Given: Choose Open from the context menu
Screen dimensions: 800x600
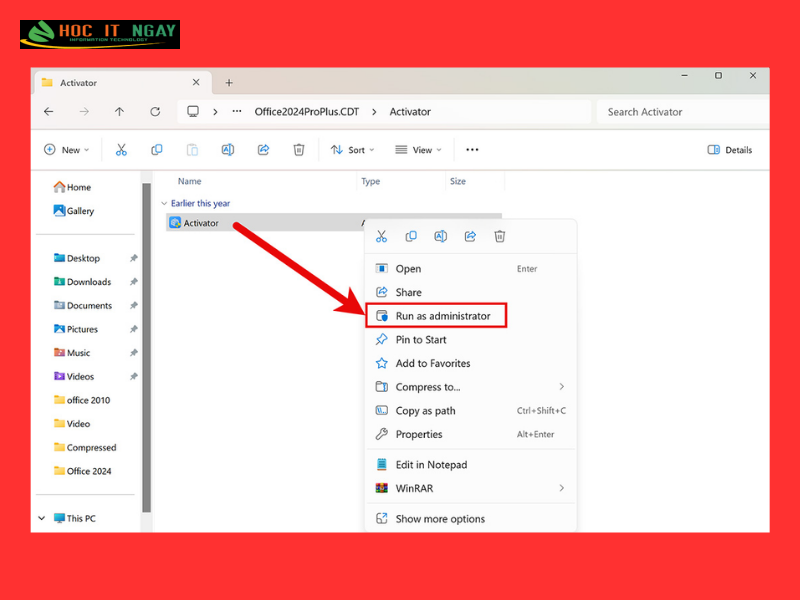Looking at the screenshot, I should (x=471, y=268).
